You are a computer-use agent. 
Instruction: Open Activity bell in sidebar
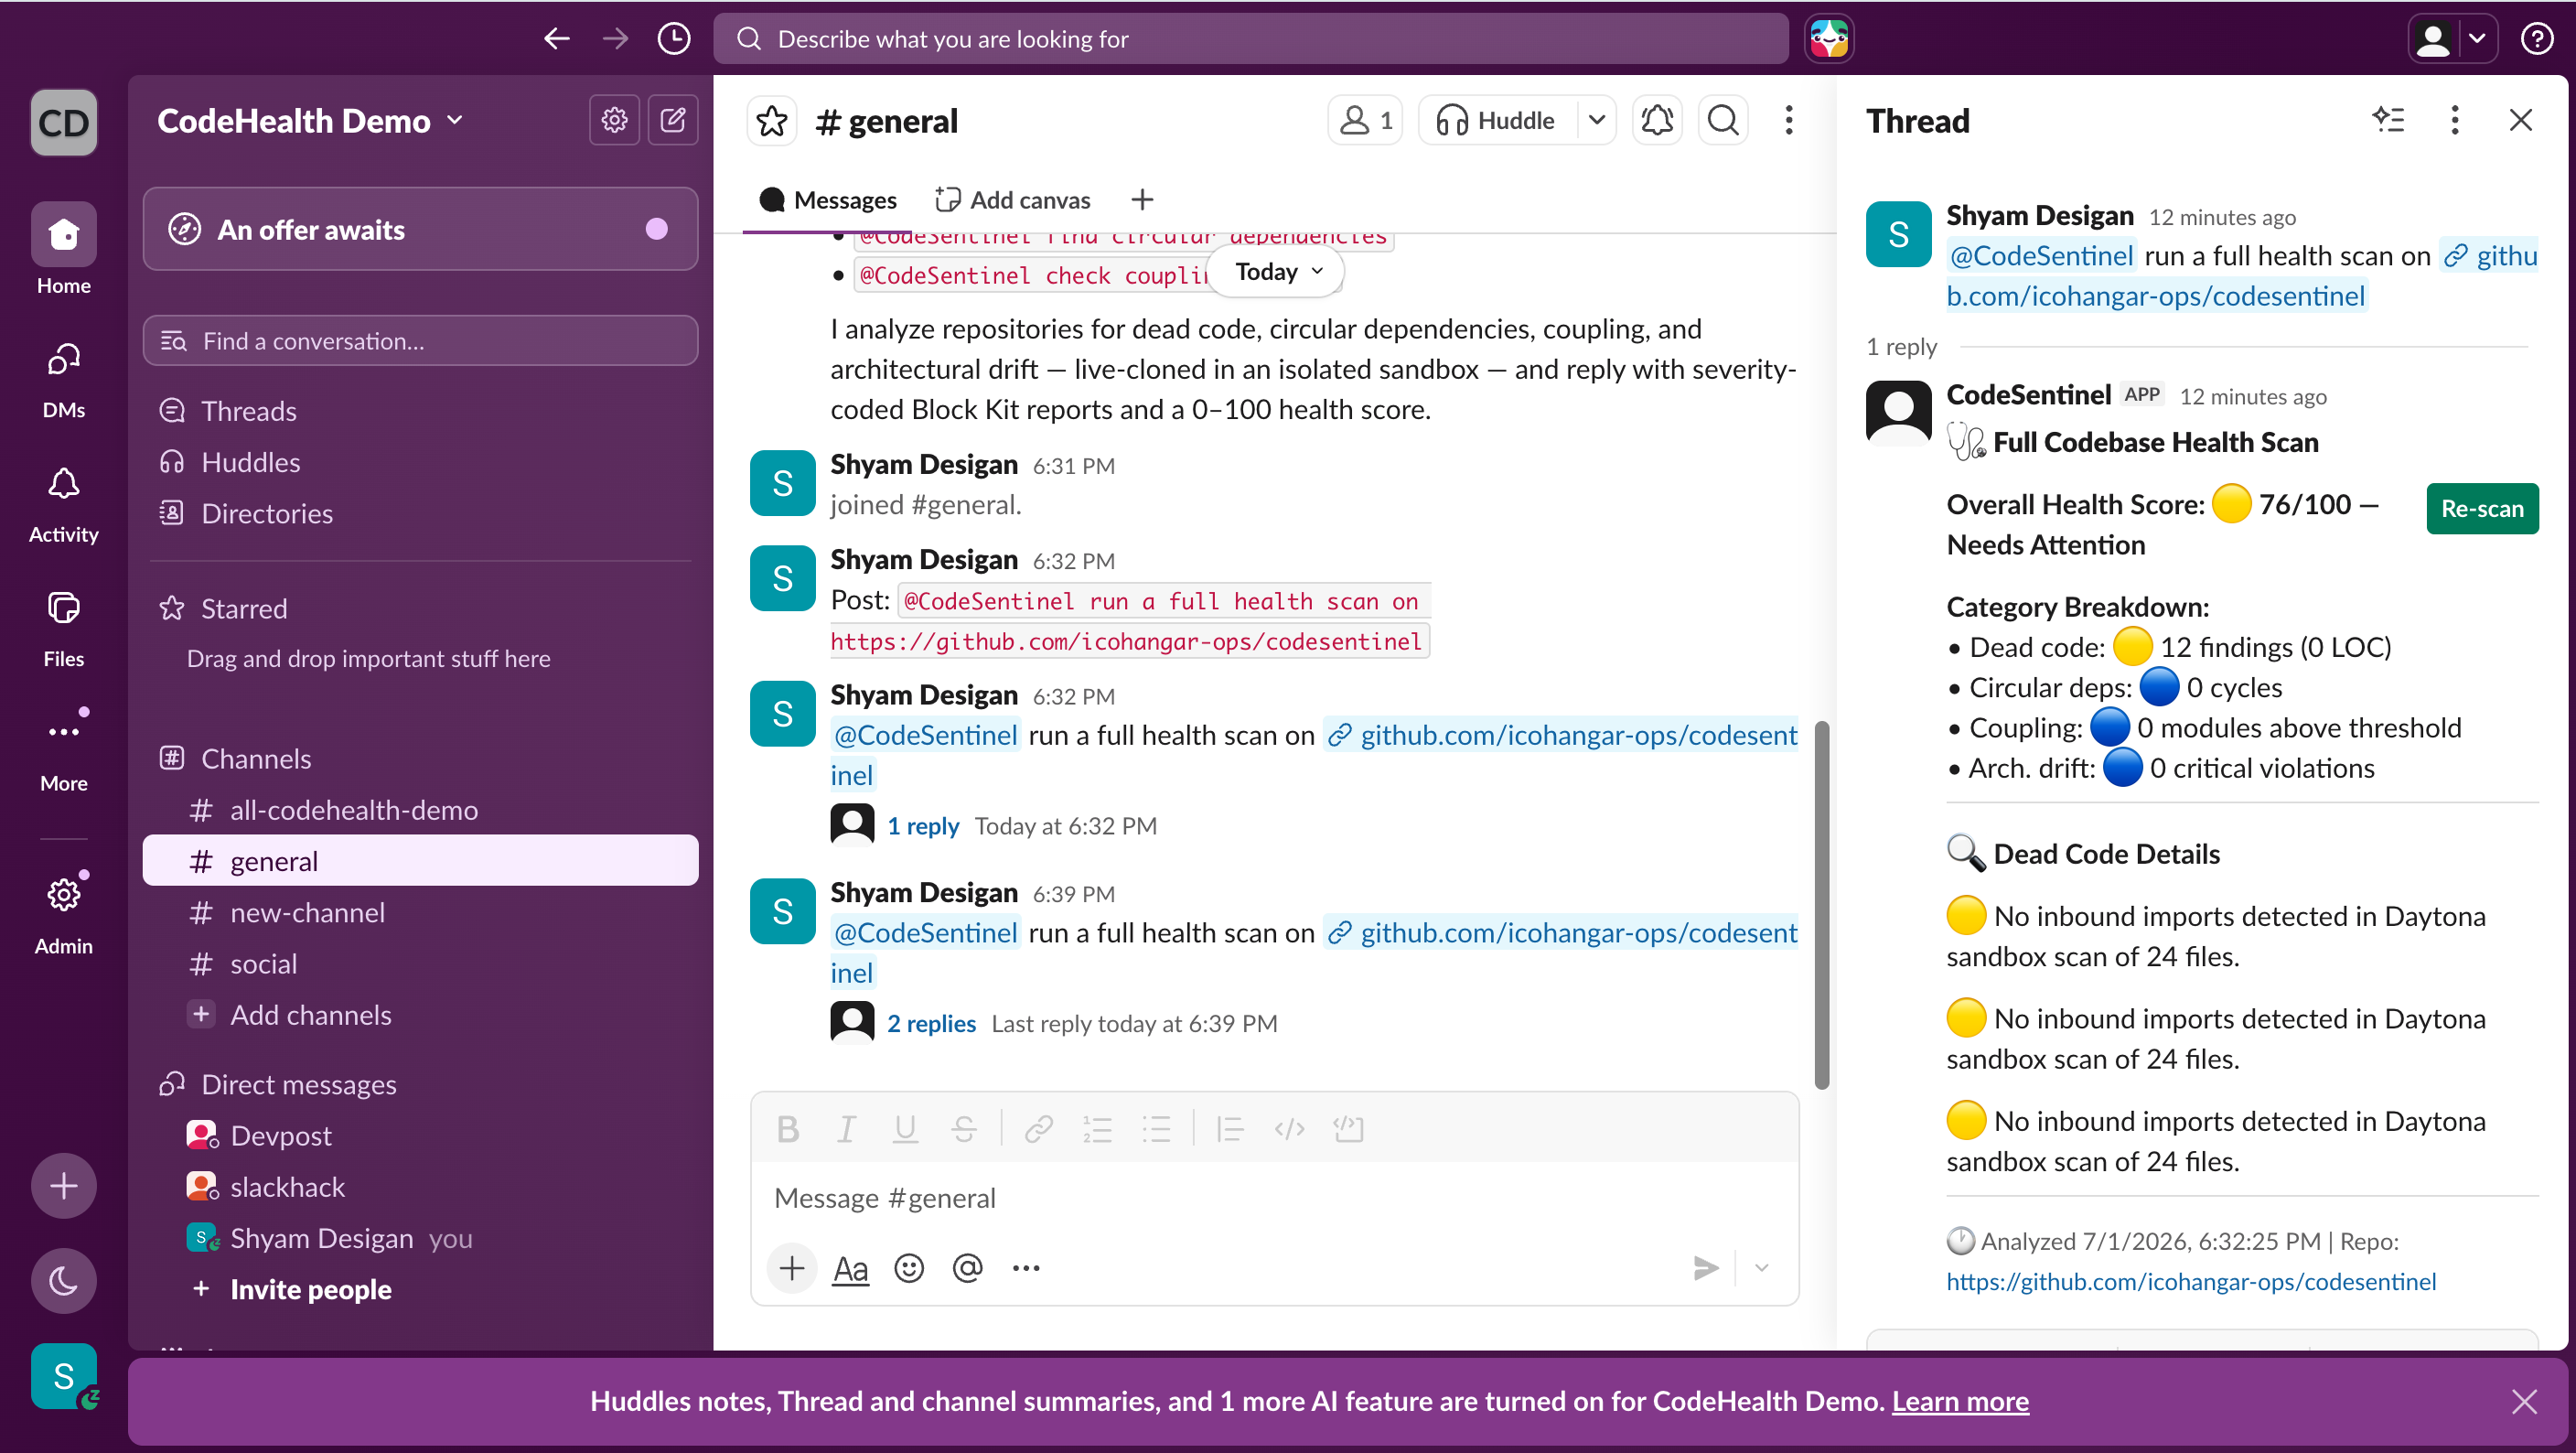(x=64, y=505)
